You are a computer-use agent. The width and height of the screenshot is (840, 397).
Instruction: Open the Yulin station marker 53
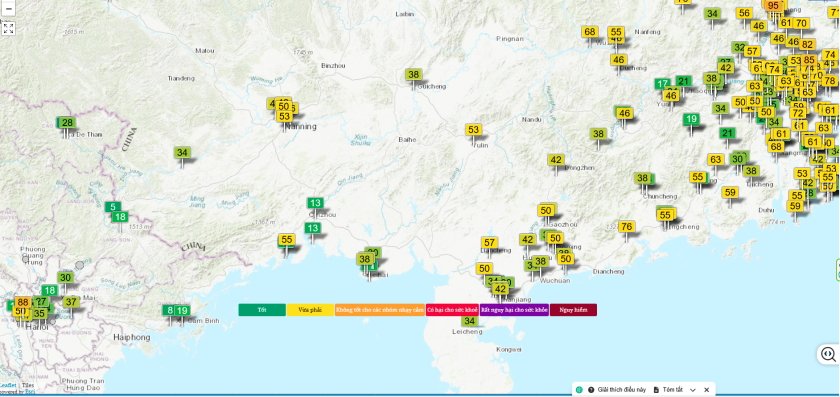click(x=473, y=130)
